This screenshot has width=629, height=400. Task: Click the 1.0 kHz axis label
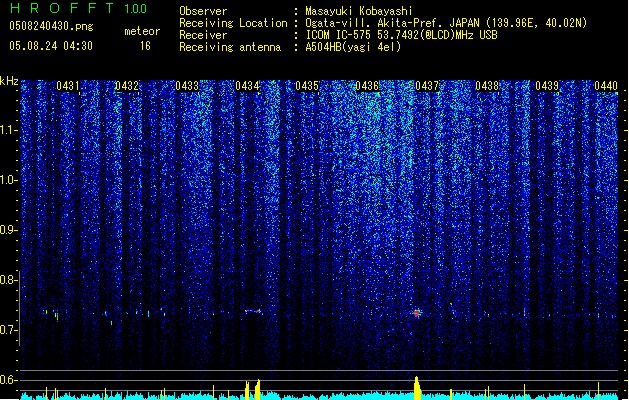tap(9, 181)
